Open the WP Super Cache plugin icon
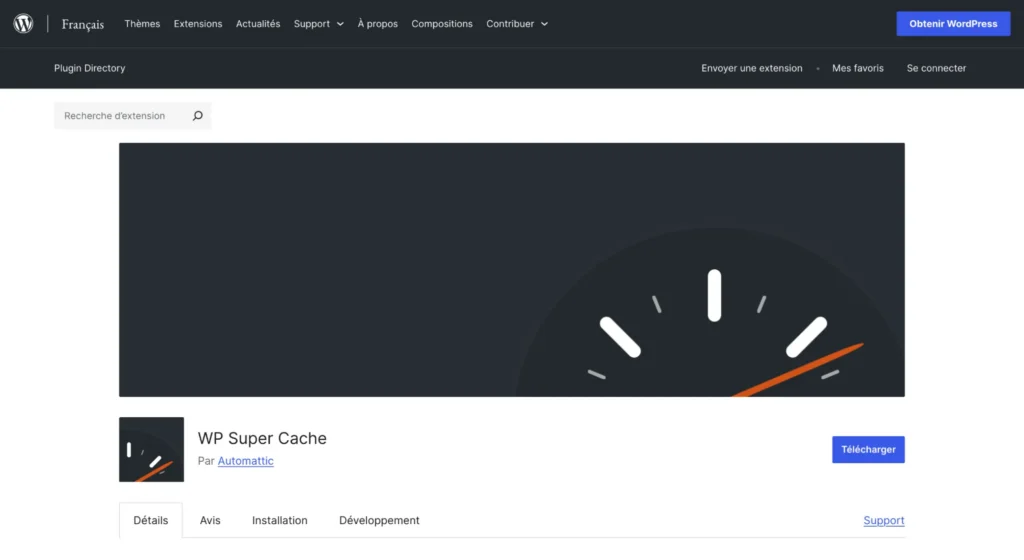 tap(152, 450)
